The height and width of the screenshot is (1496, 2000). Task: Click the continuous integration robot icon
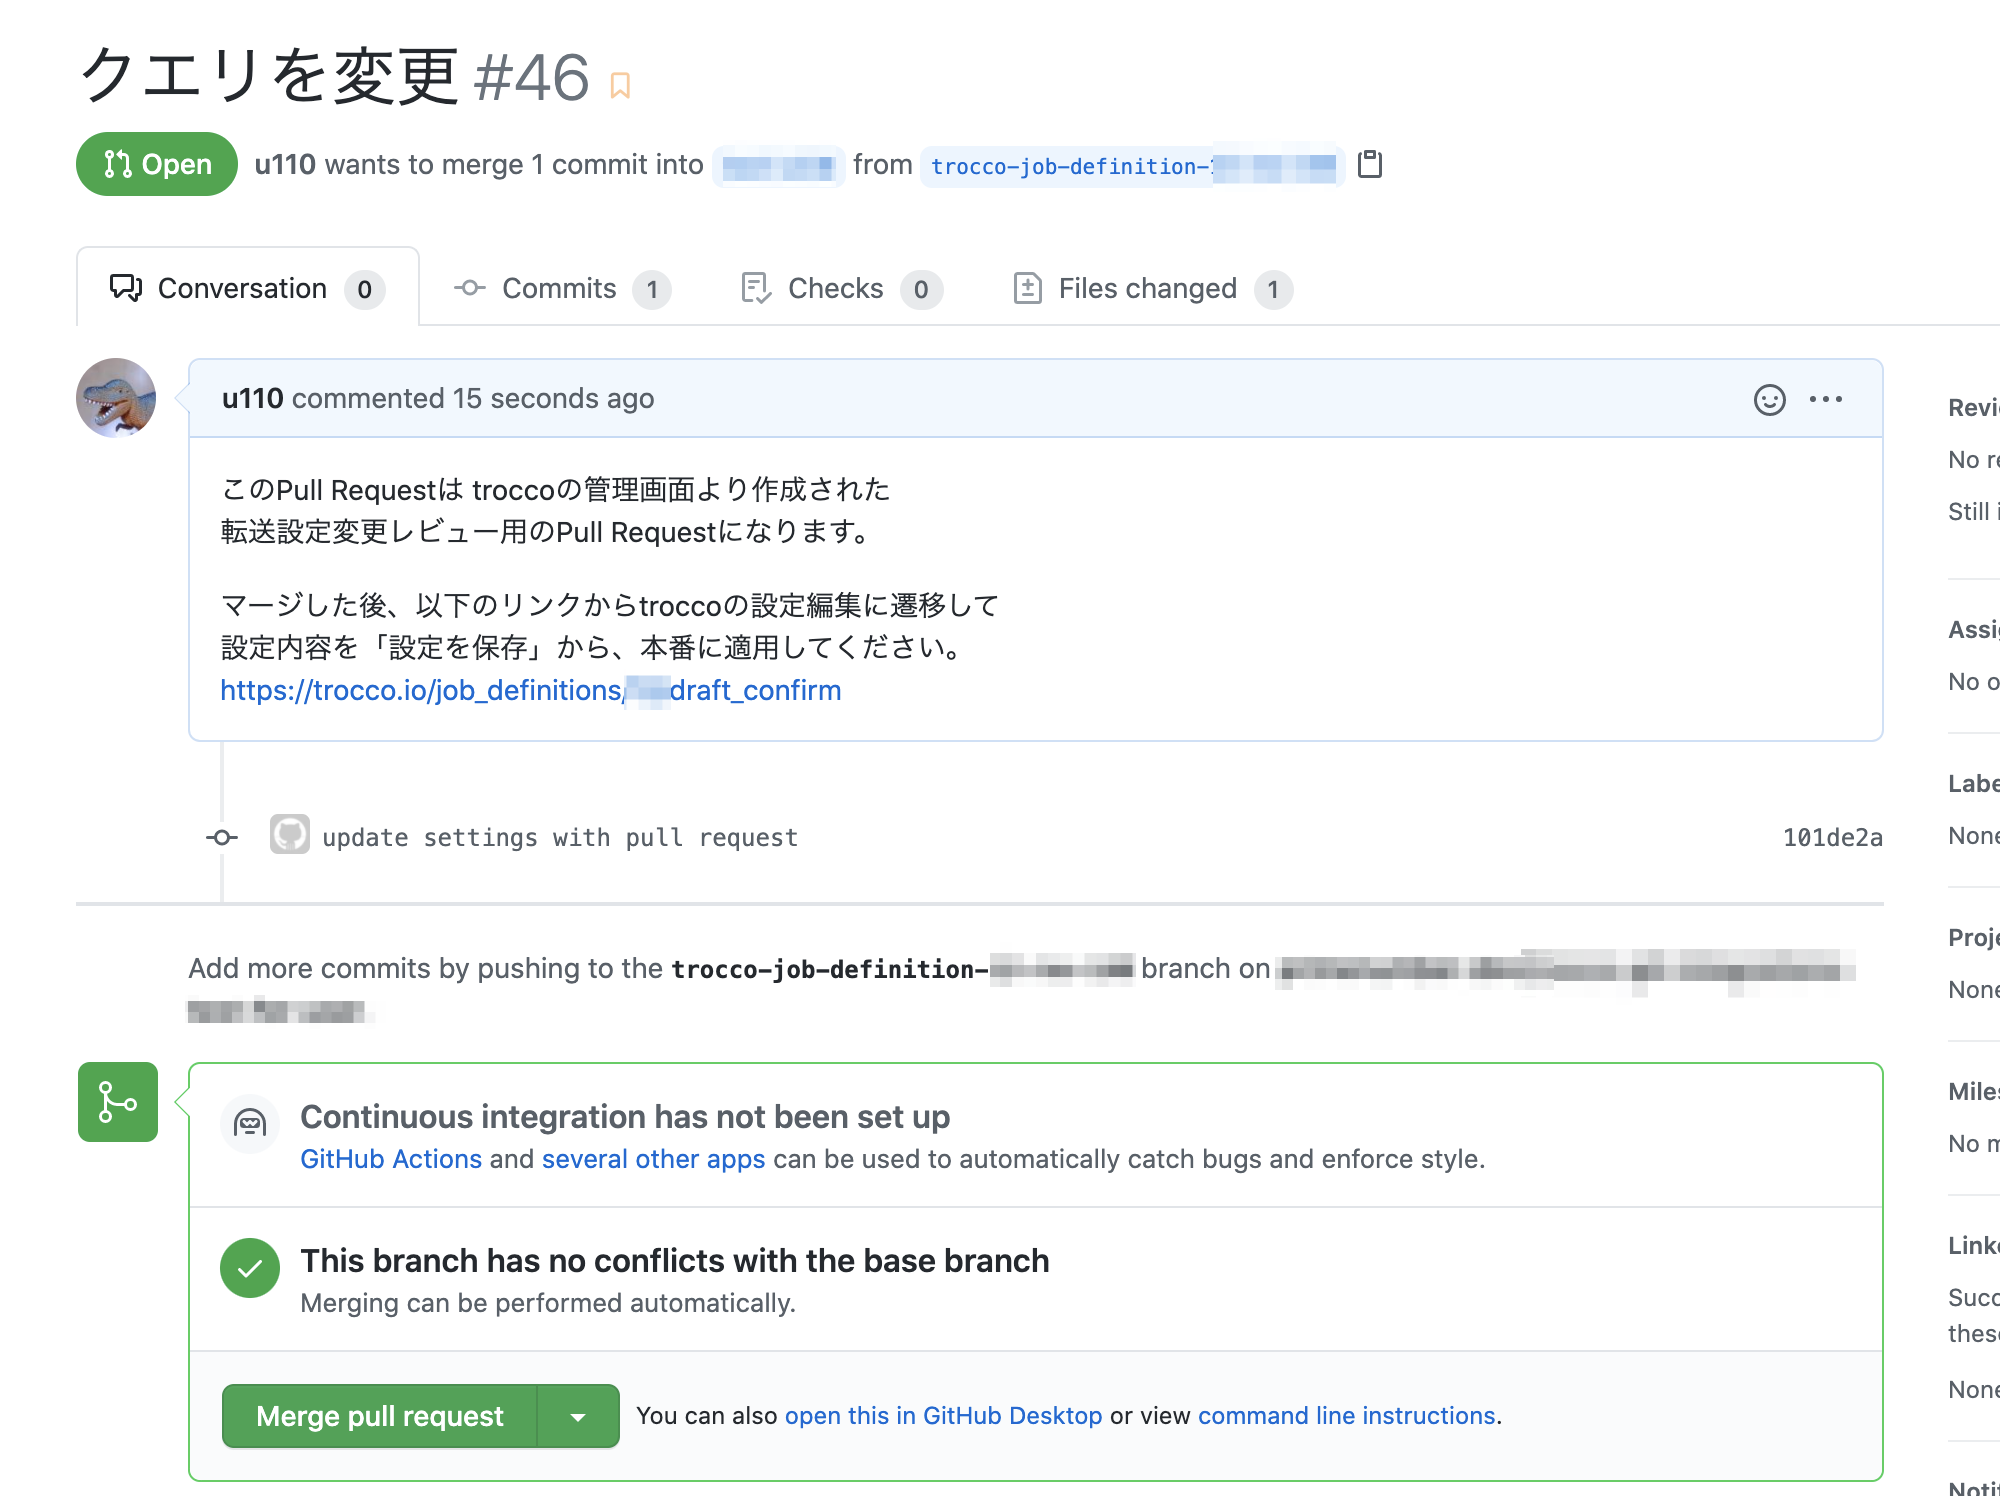(x=250, y=1124)
